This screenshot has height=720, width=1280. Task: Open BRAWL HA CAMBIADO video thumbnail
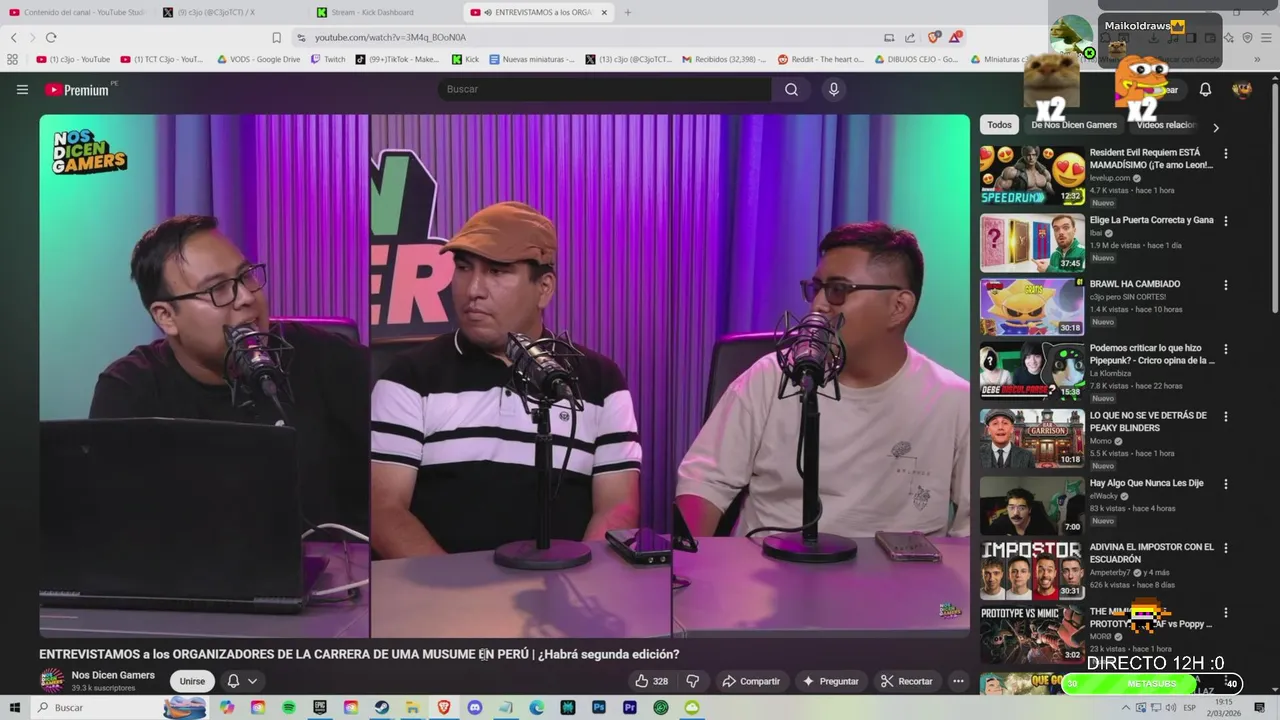point(1032,307)
